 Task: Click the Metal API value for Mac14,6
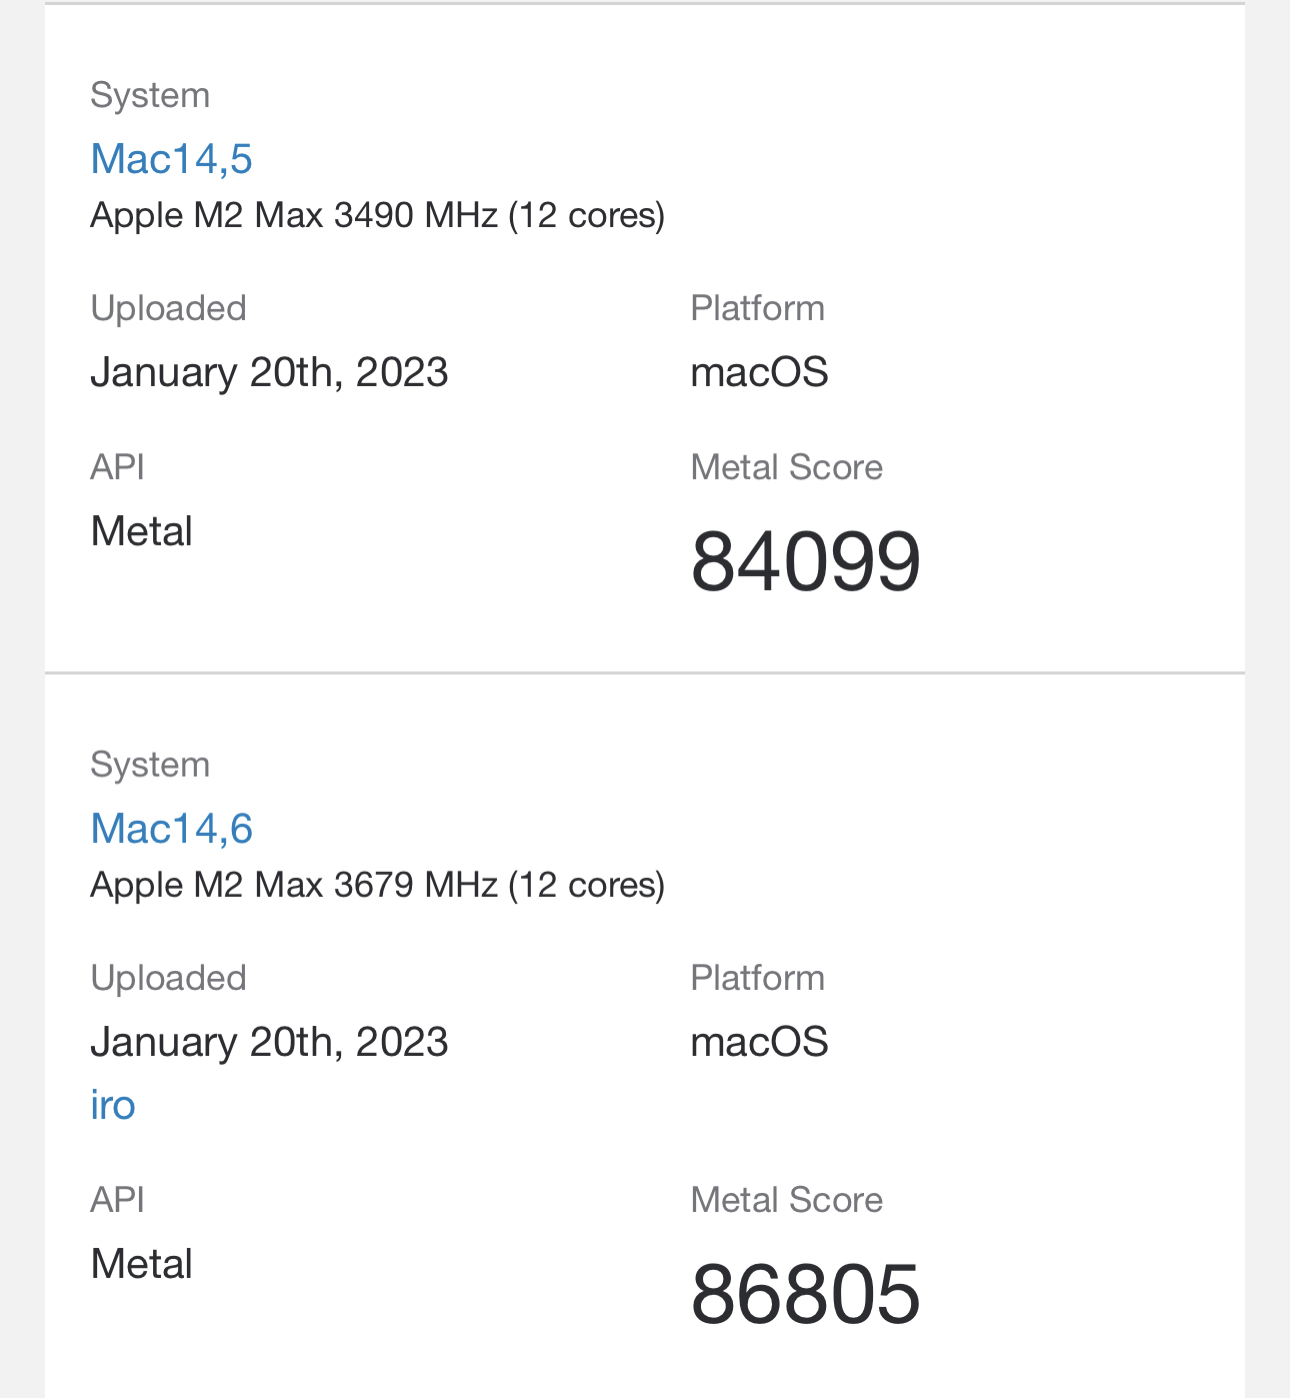click(141, 1264)
